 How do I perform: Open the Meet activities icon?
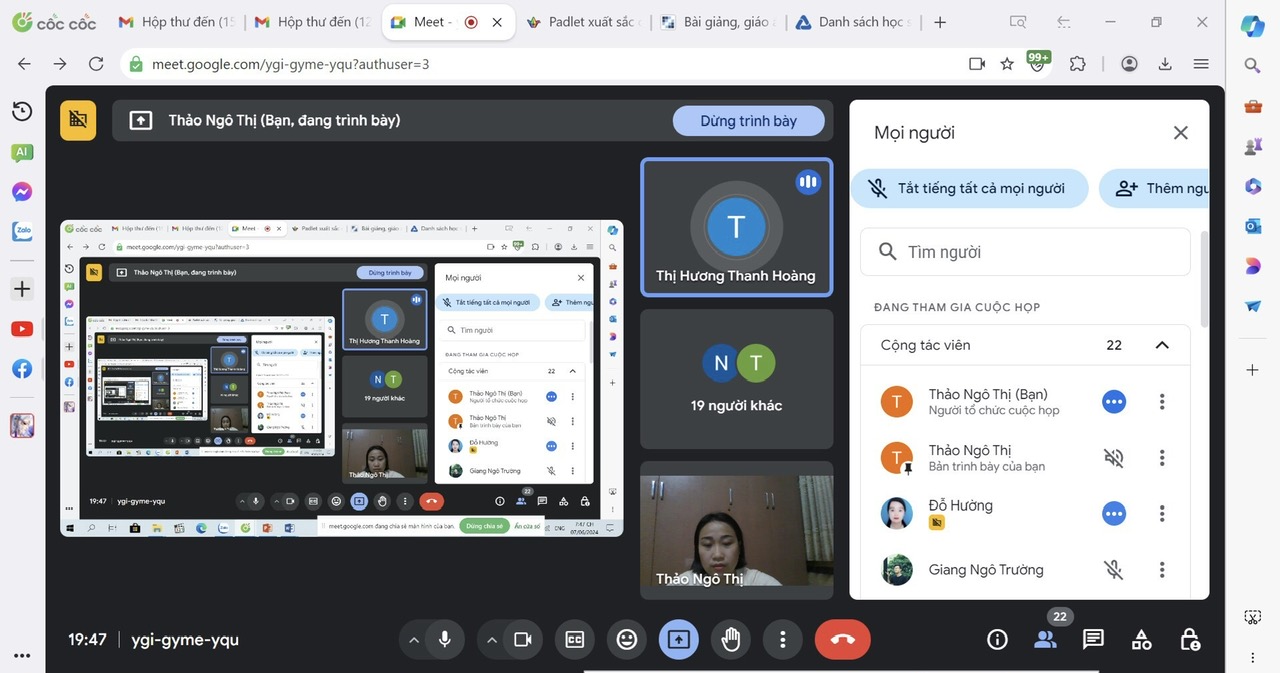pos(1141,639)
